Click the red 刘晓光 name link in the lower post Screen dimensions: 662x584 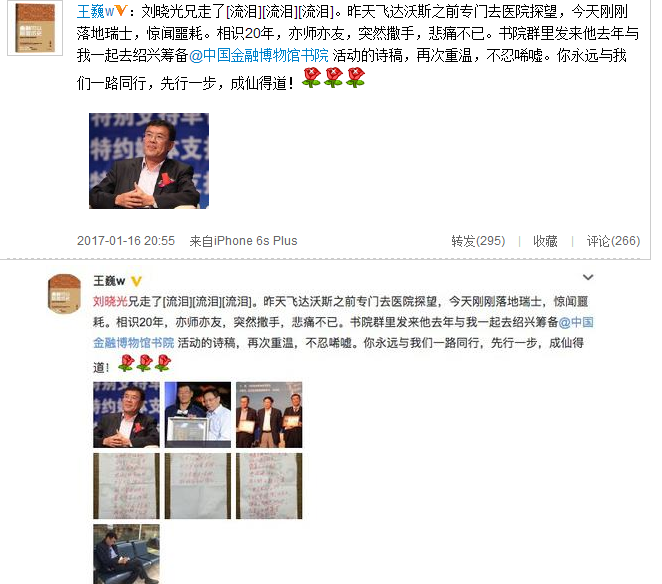110,302
